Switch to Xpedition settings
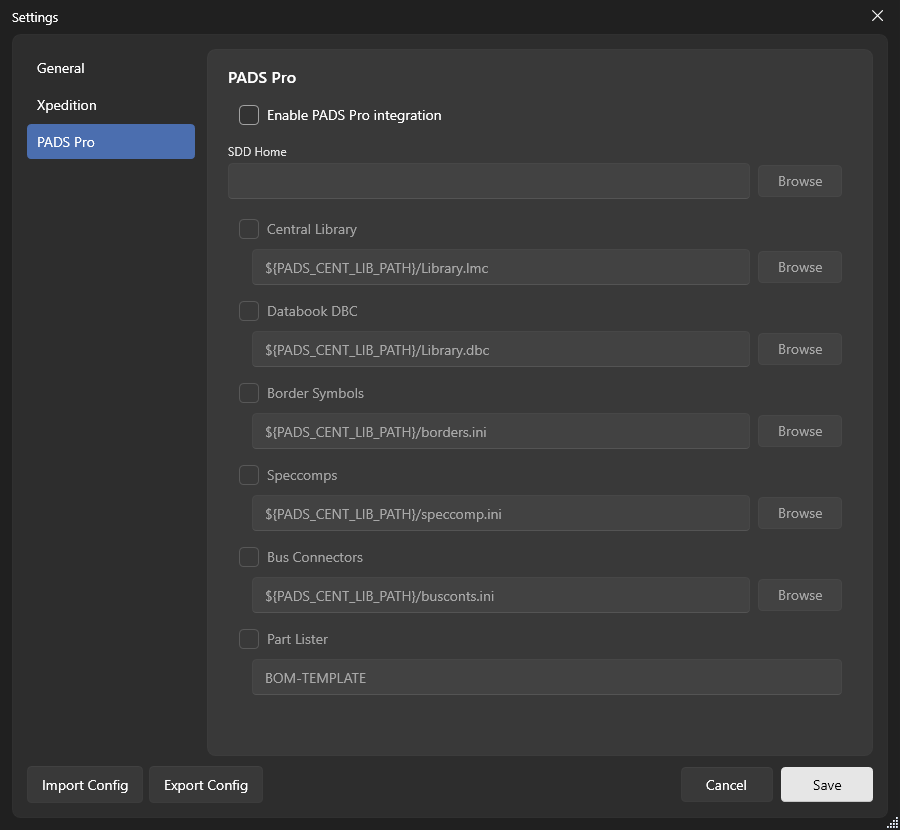The height and width of the screenshot is (830, 900). 111,105
